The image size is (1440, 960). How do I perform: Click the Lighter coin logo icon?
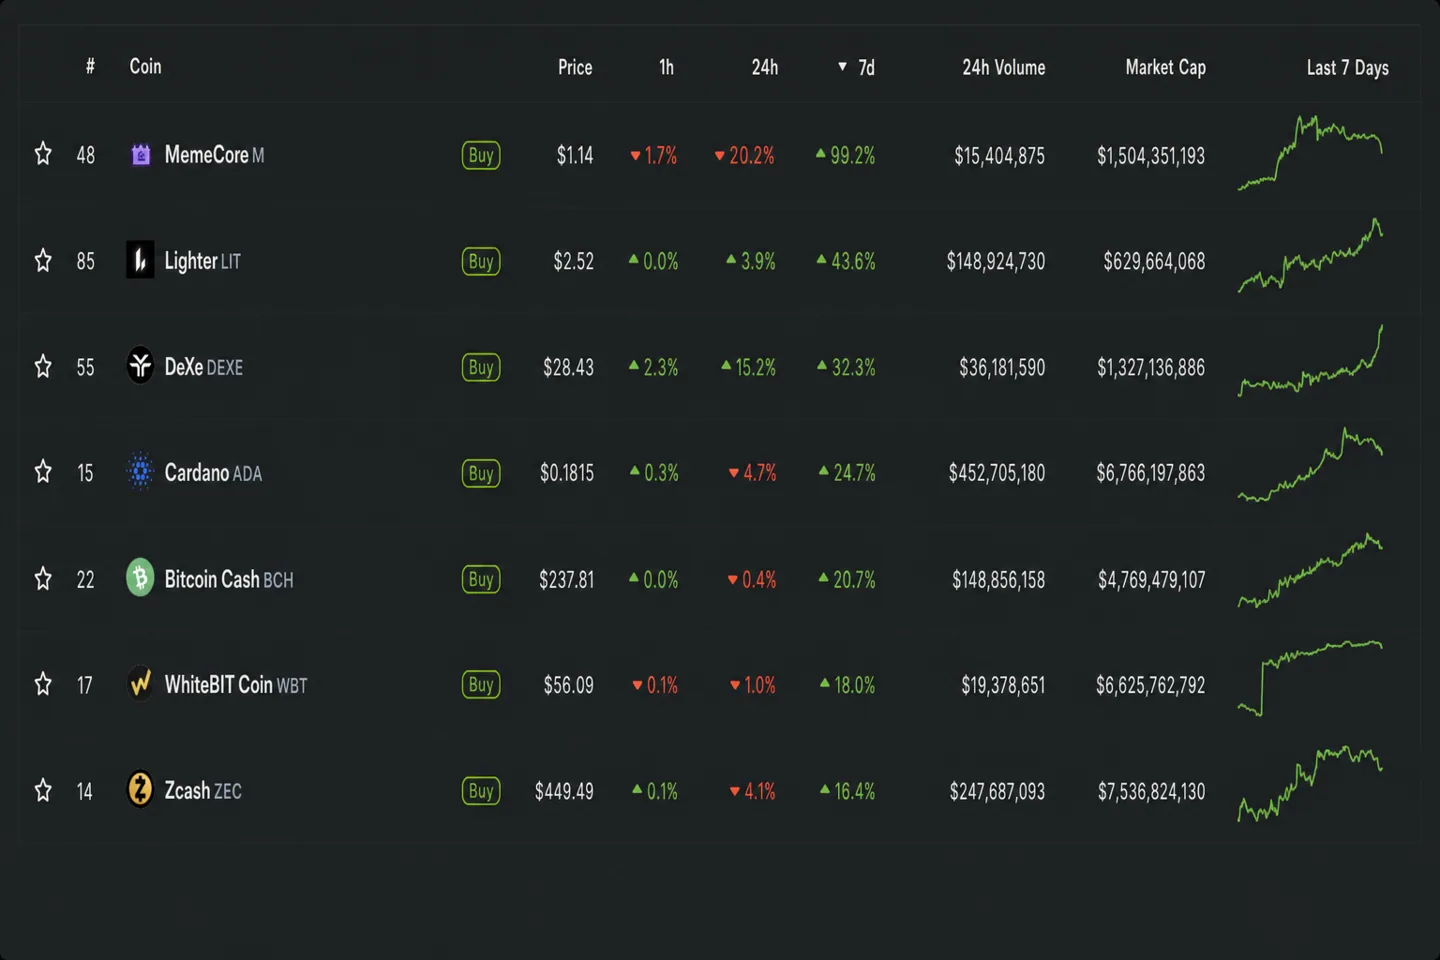140,260
